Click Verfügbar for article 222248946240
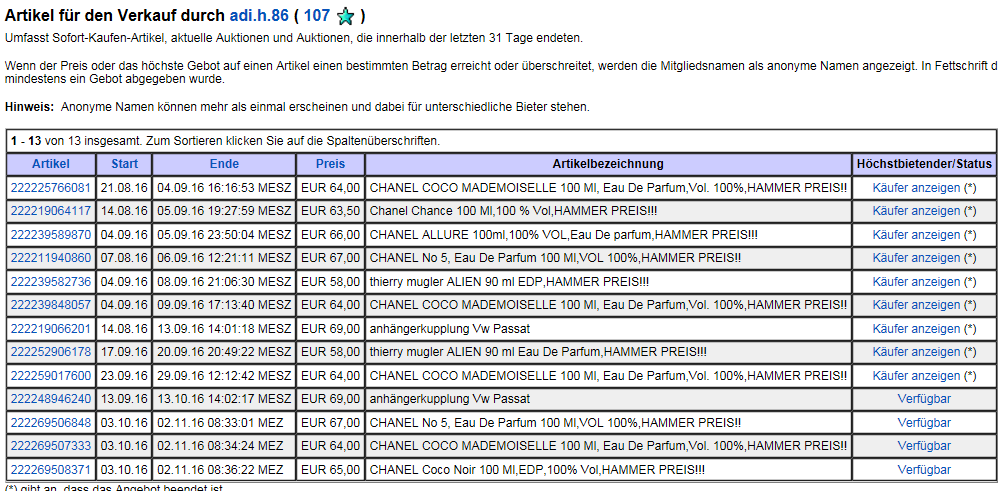 click(x=924, y=399)
